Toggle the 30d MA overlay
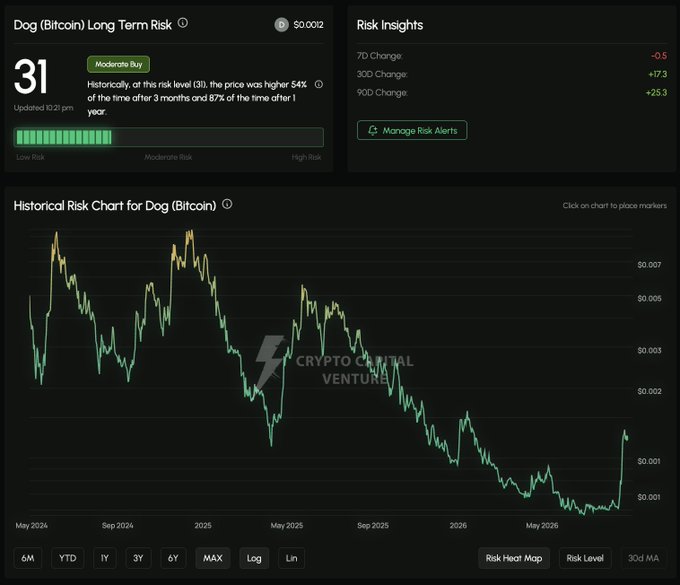 [x=644, y=558]
